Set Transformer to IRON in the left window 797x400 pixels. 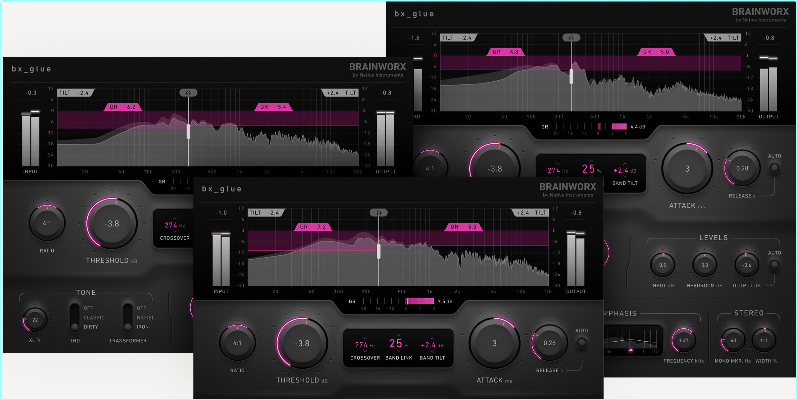click(x=142, y=327)
